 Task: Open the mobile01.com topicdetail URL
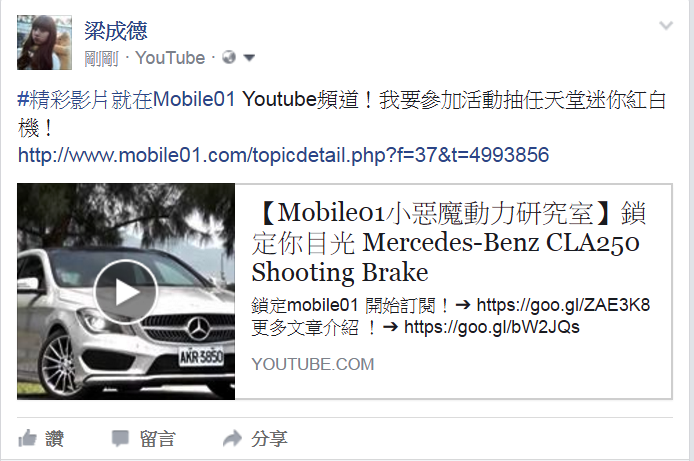283,155
